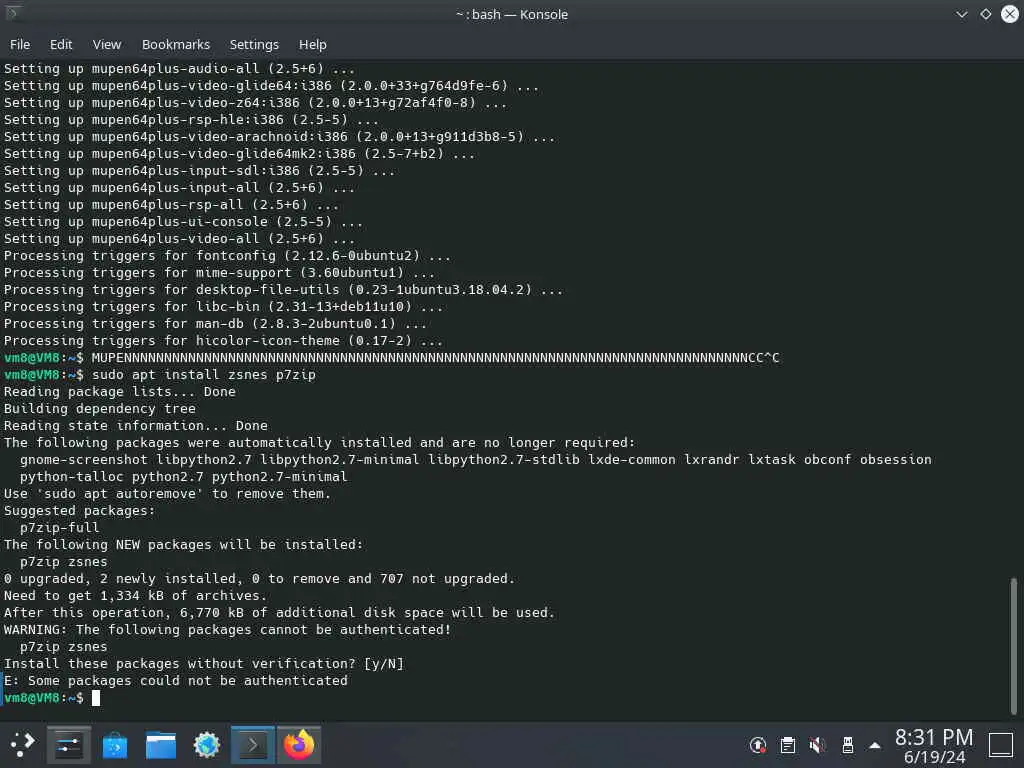Click the 'Use sudo apt autoremove' line
1024x768 pixels.
[167, 494]
